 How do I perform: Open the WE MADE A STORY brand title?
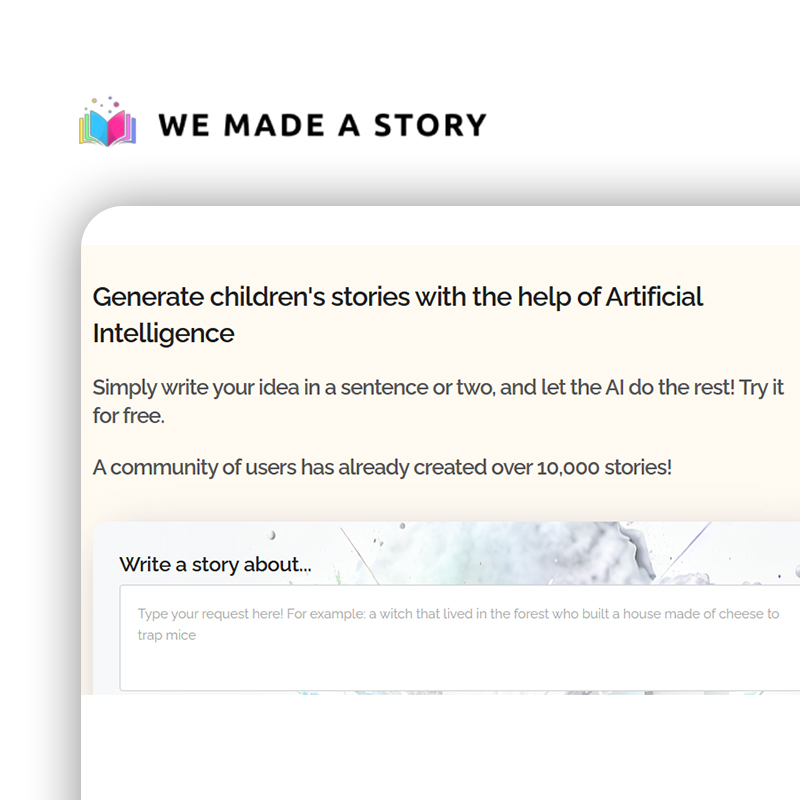click(x=321, y=125)
